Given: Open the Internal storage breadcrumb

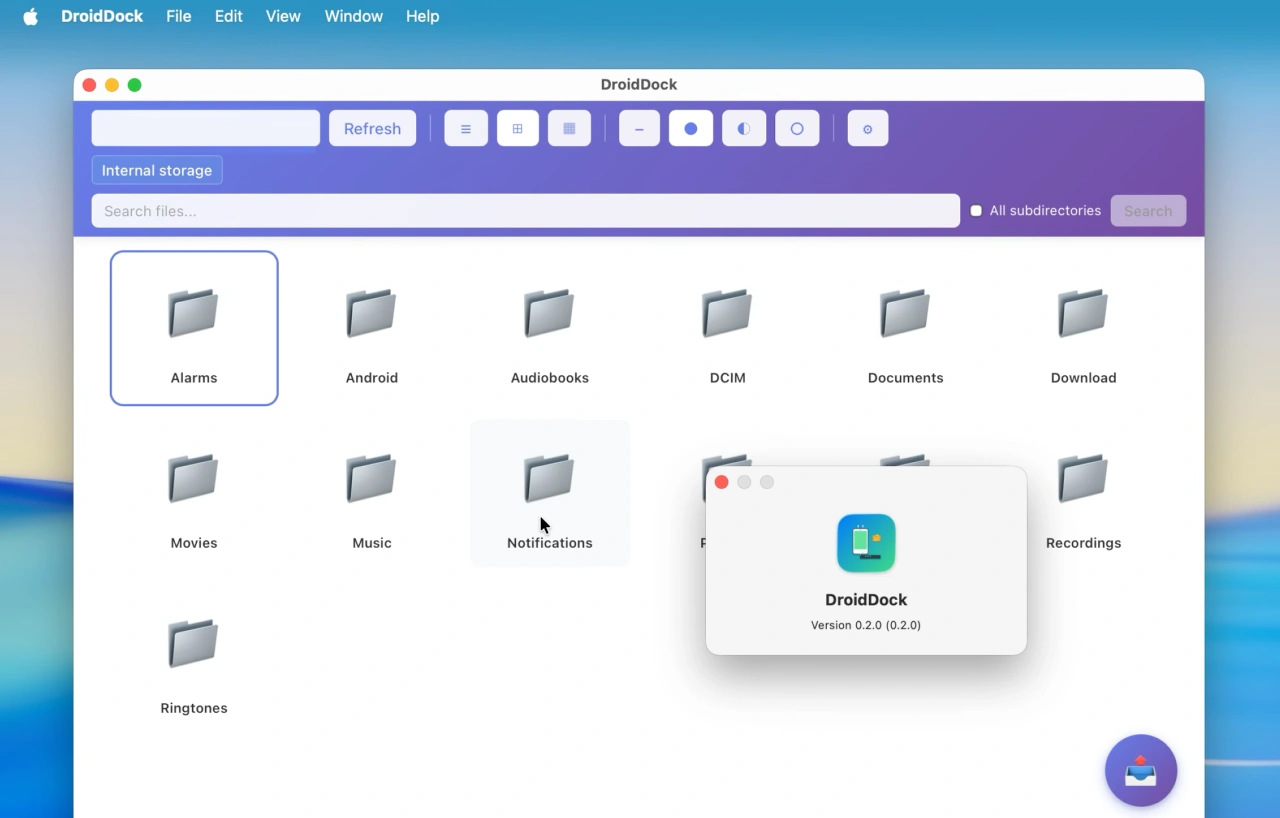Looking at the screenshot, I should [156, 170].
